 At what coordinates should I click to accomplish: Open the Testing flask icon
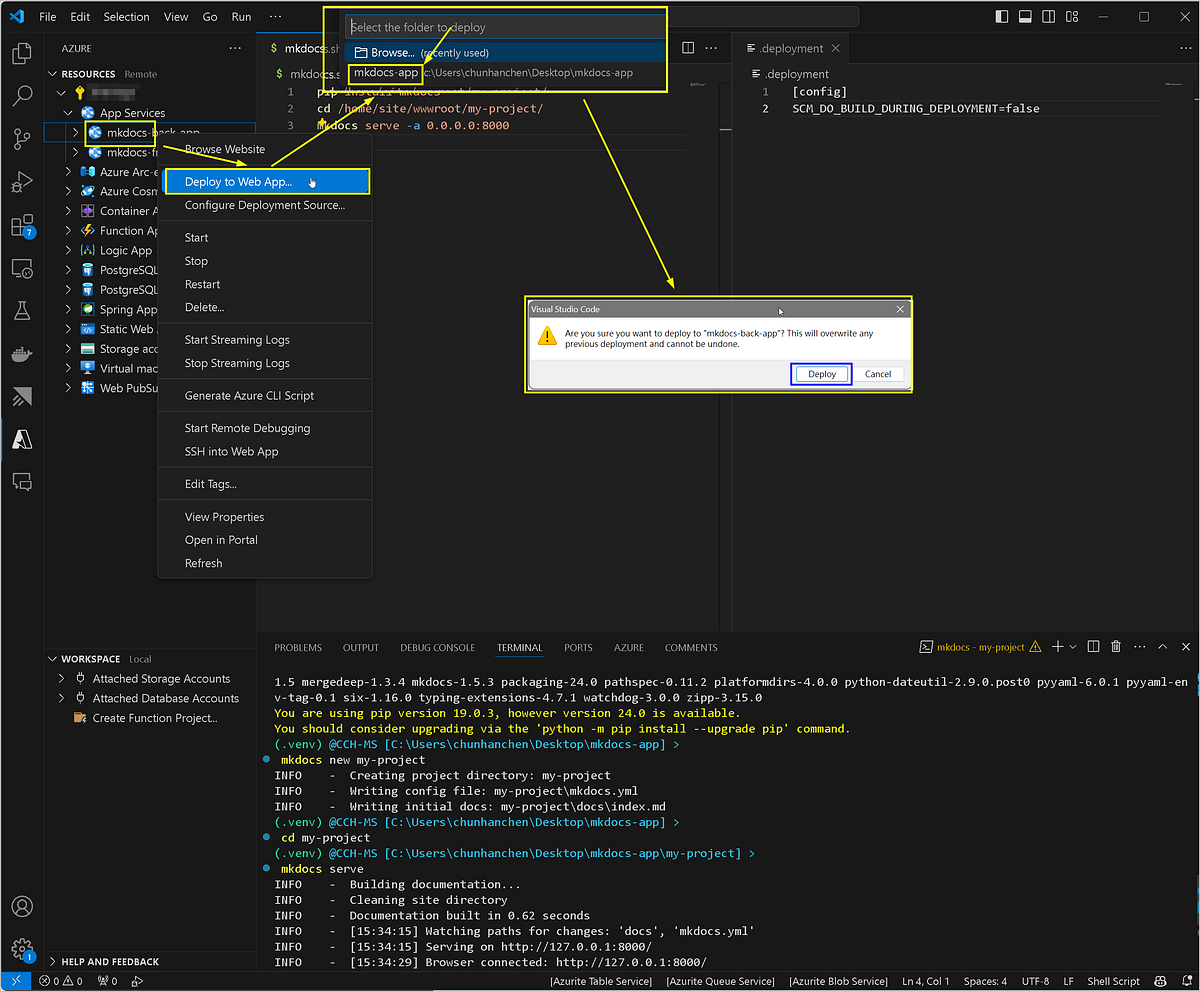(x=22, y=311)
